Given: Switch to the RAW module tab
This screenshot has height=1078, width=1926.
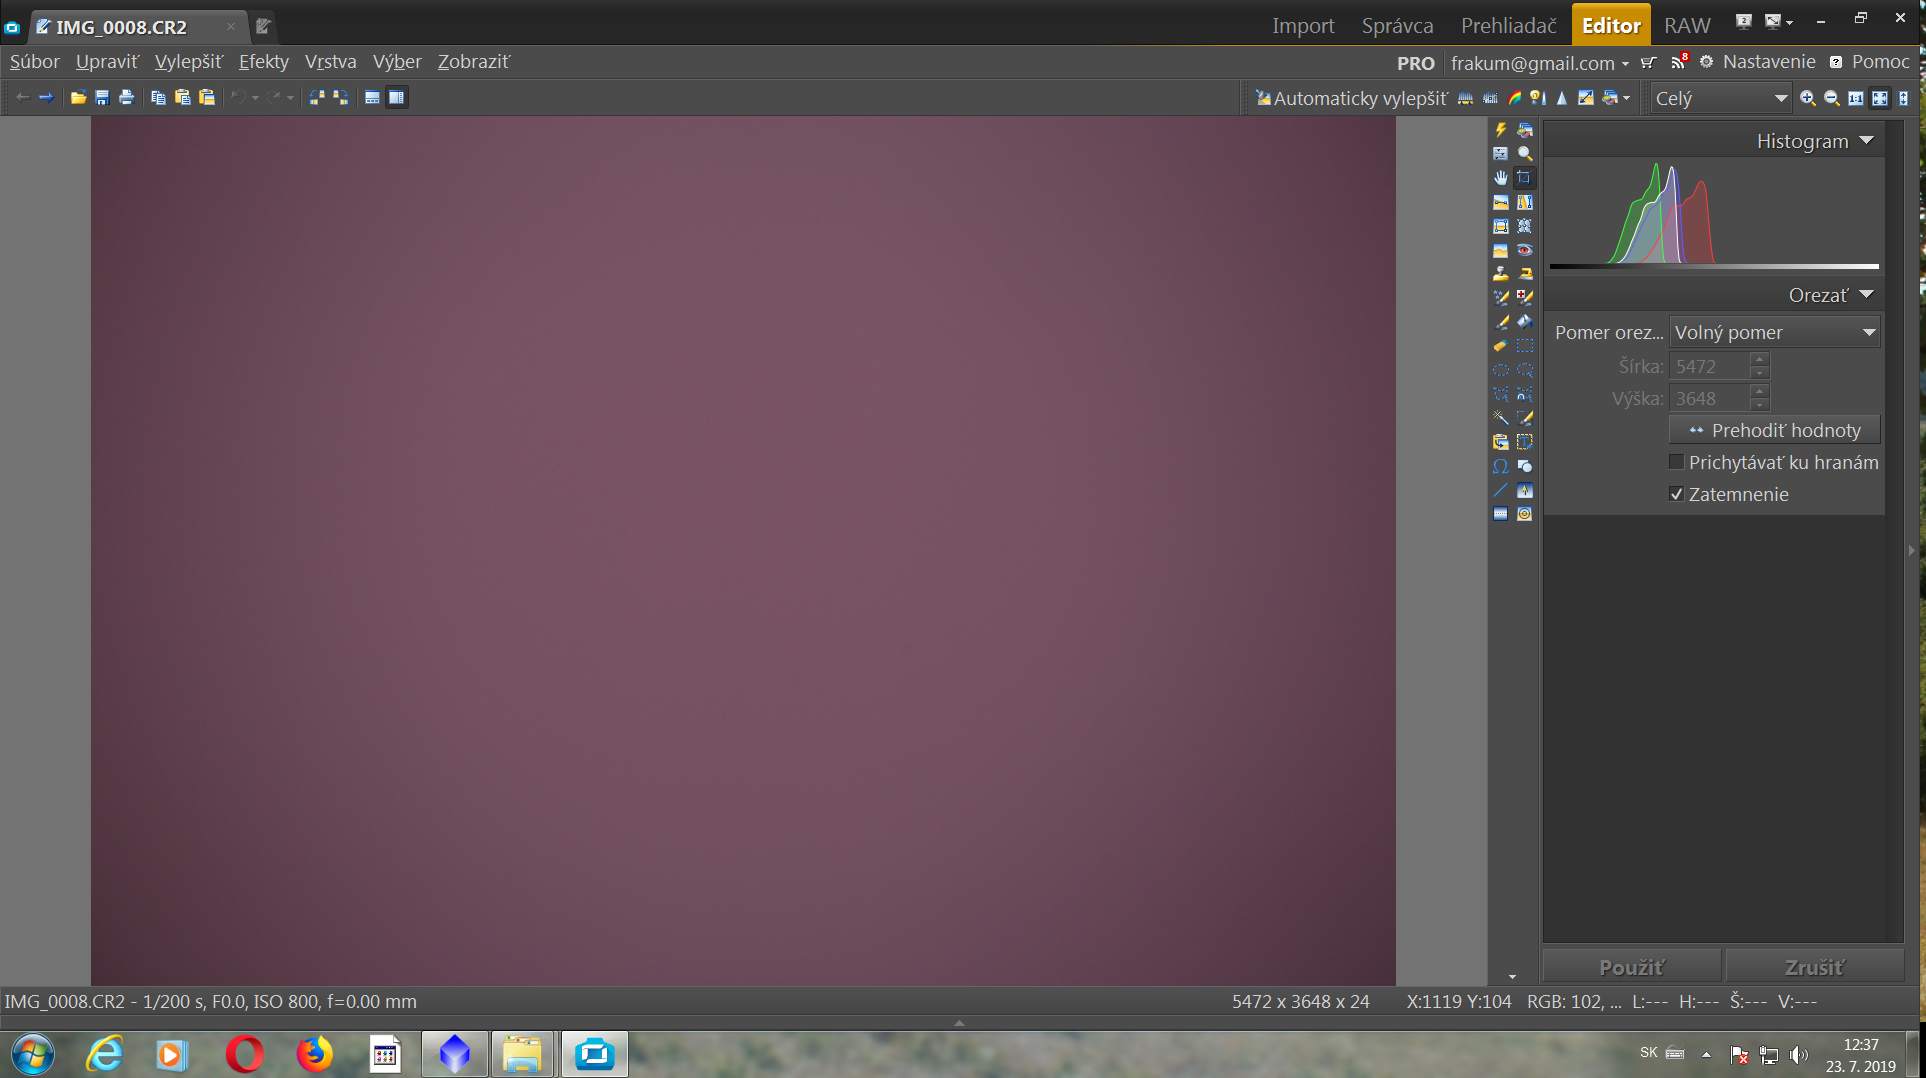Looking at the screenshot, I should pyautogui.click(x=1687, y=26).
